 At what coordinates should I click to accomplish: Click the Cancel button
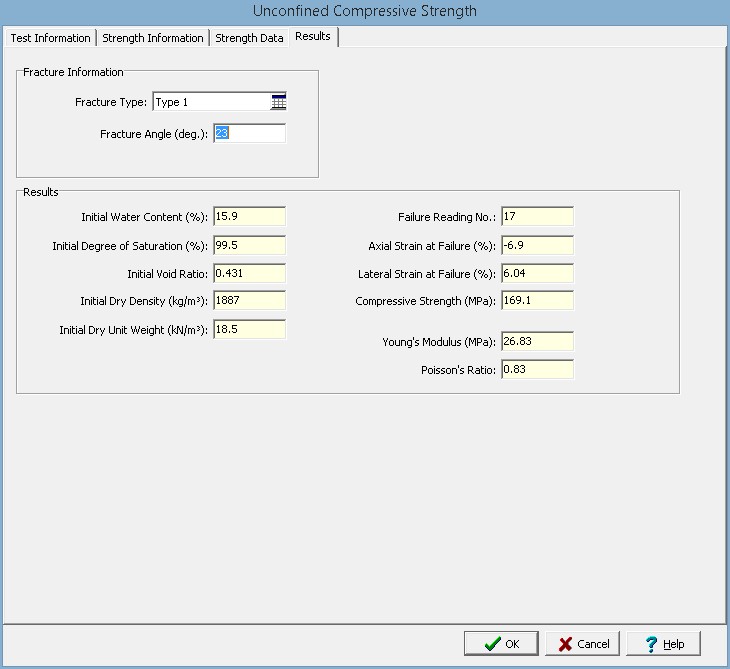(x=584, y=644)
